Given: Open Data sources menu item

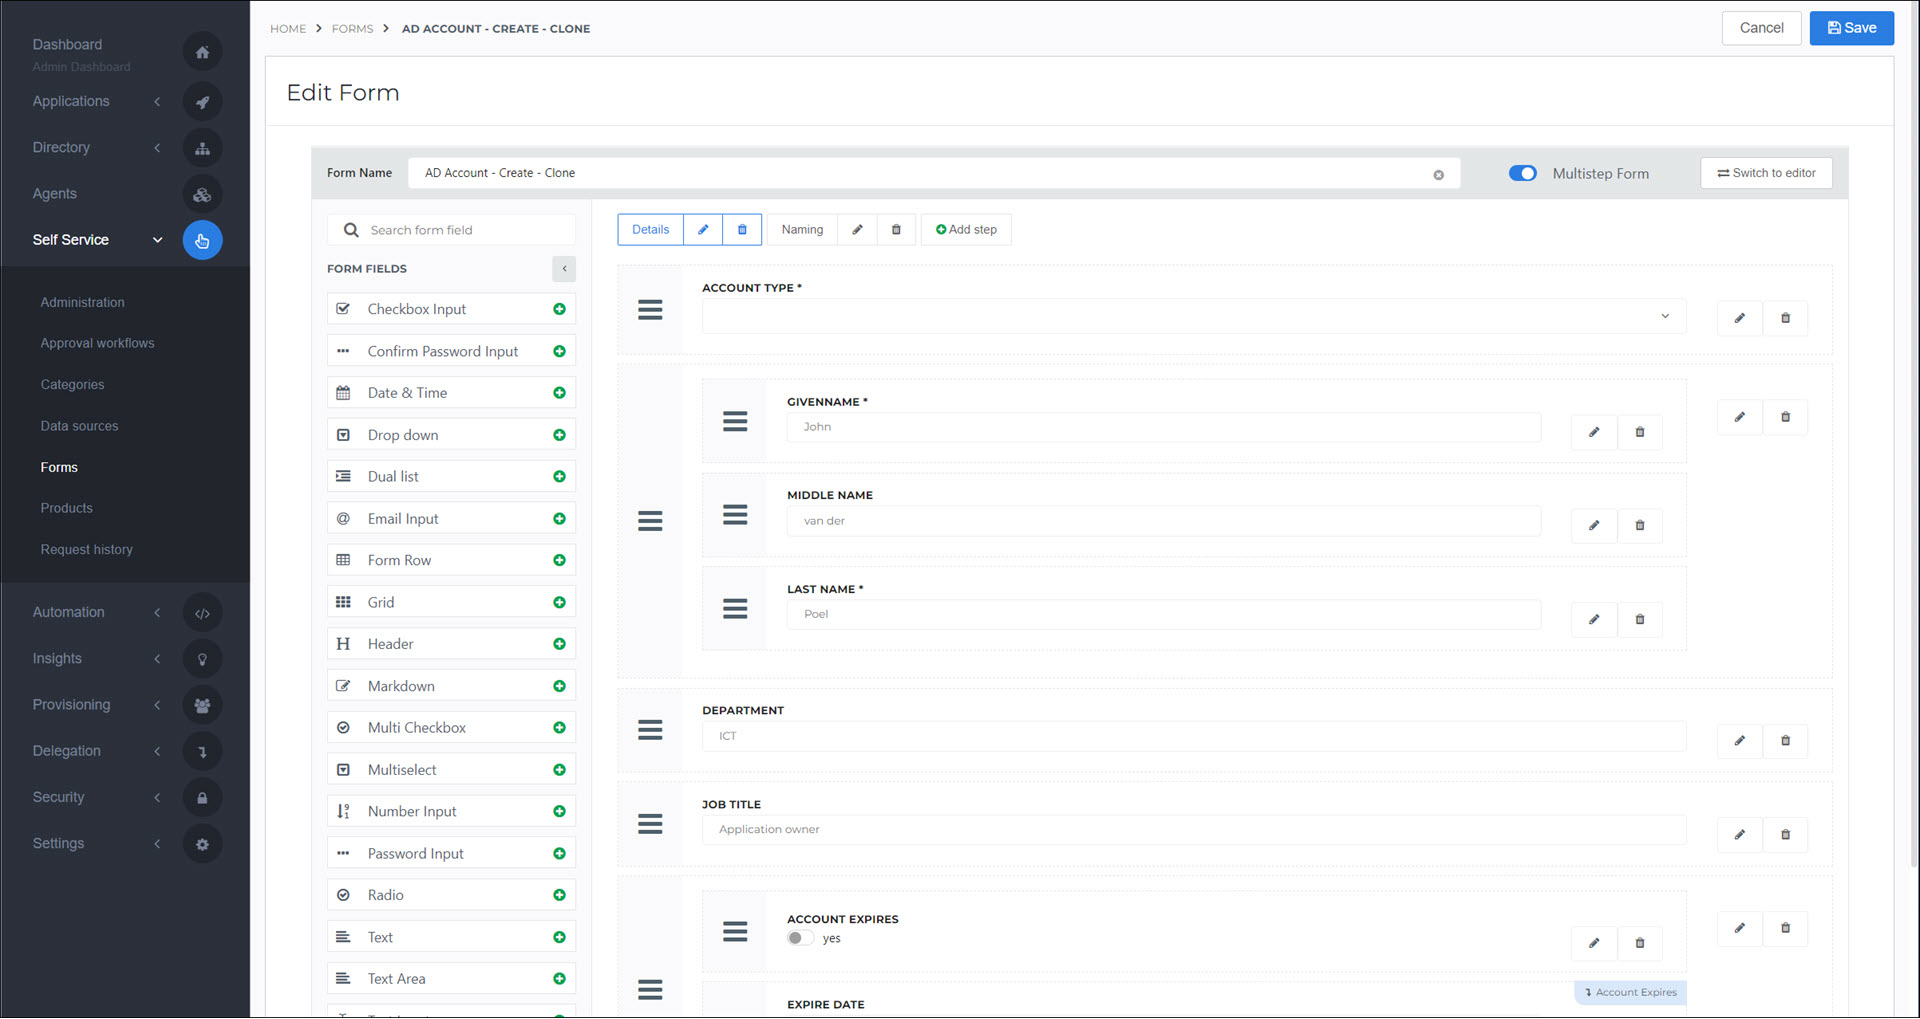Looking at the screenshot, I should [x=79, y=426].
